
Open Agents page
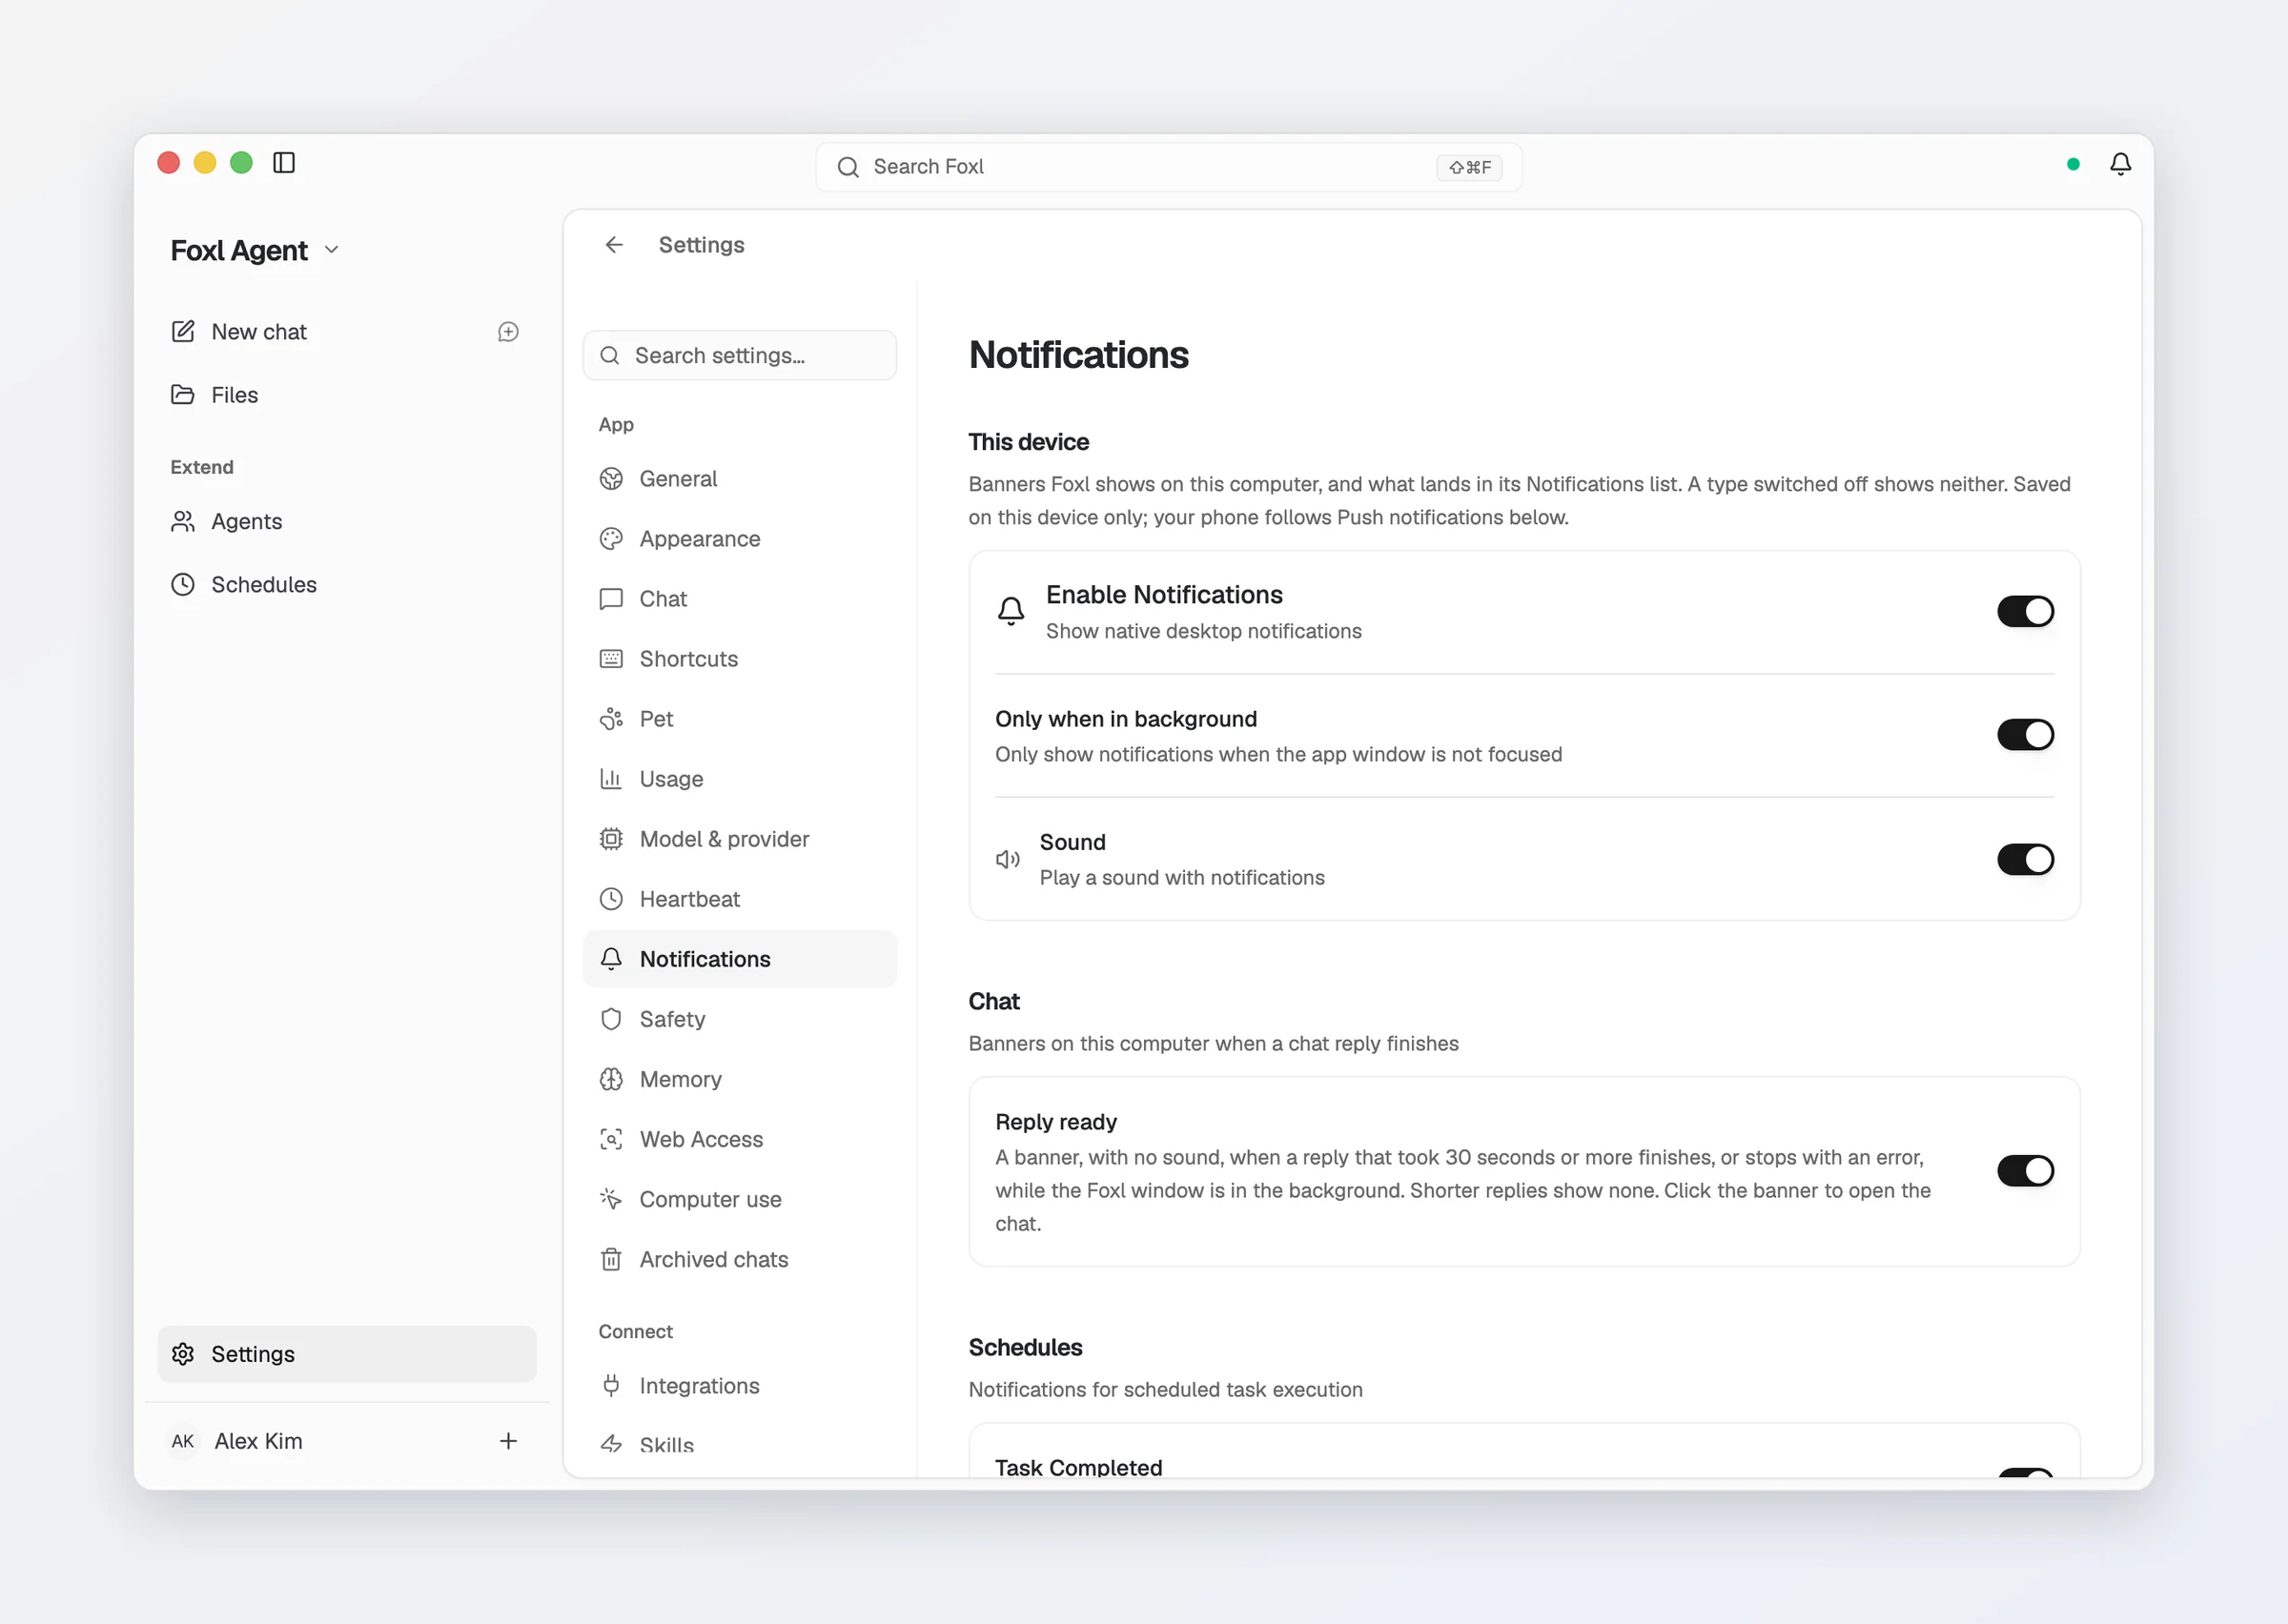click(347, 521)
